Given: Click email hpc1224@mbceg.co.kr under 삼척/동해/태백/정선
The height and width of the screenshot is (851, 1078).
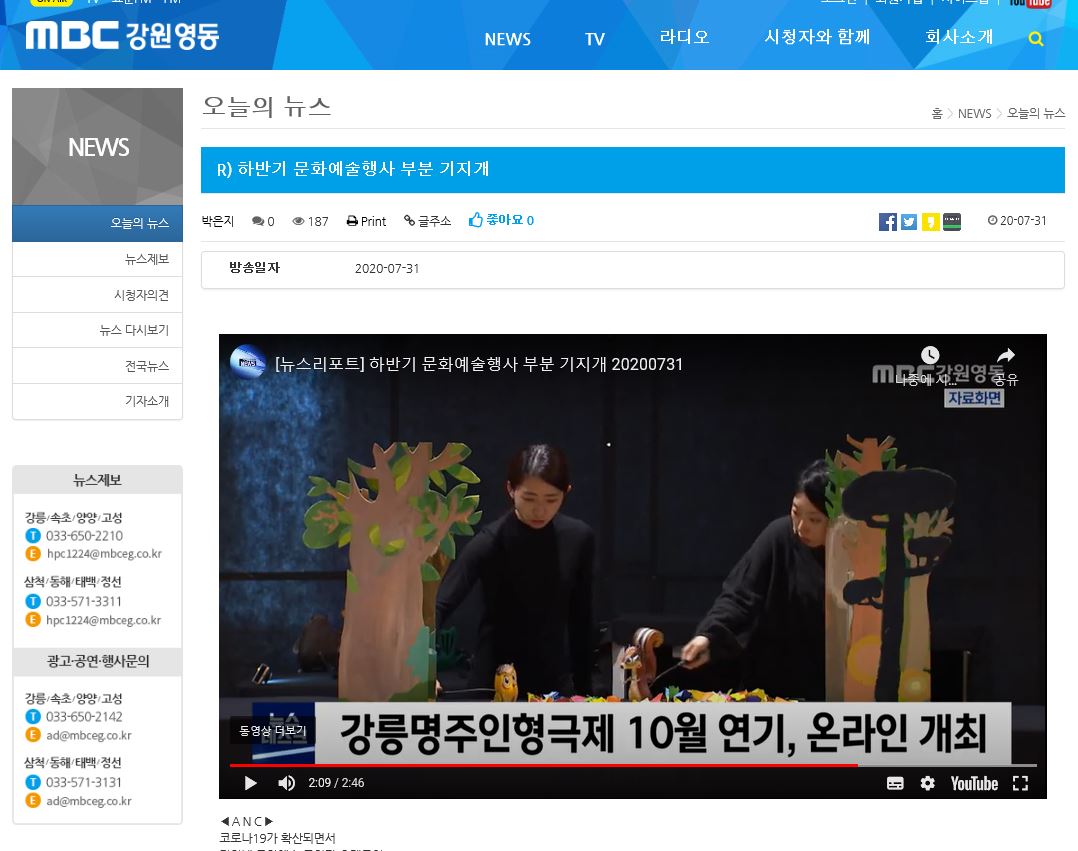Looking at the screenshot, I should click(103, 620).
